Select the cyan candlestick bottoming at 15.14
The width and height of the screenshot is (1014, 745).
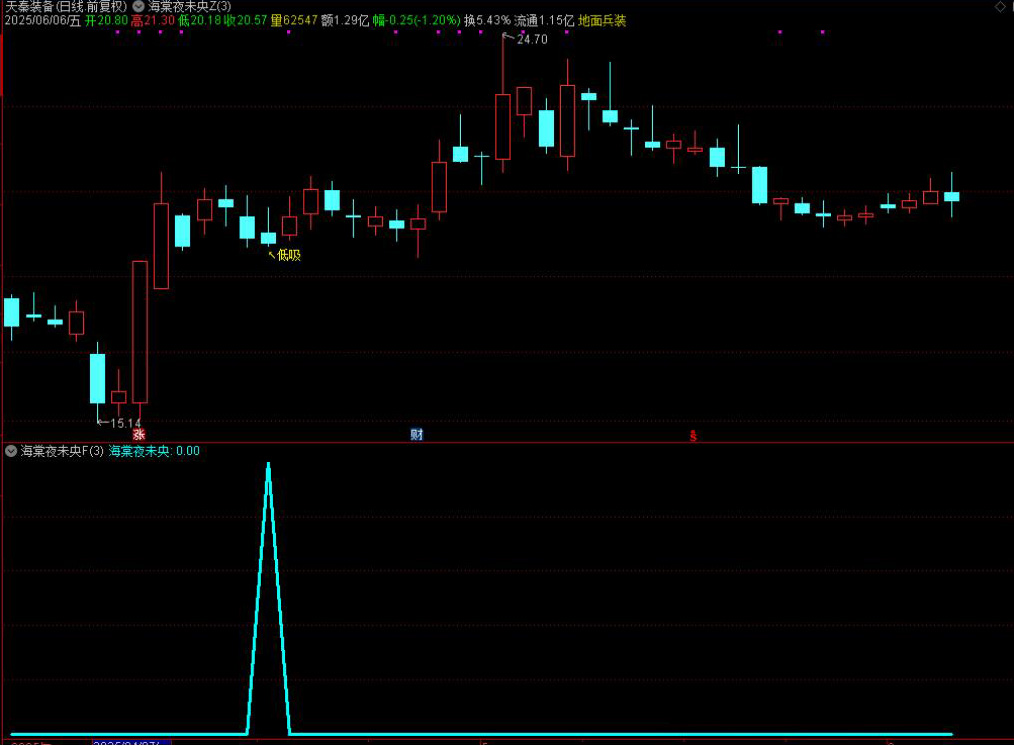click(97, 377)
